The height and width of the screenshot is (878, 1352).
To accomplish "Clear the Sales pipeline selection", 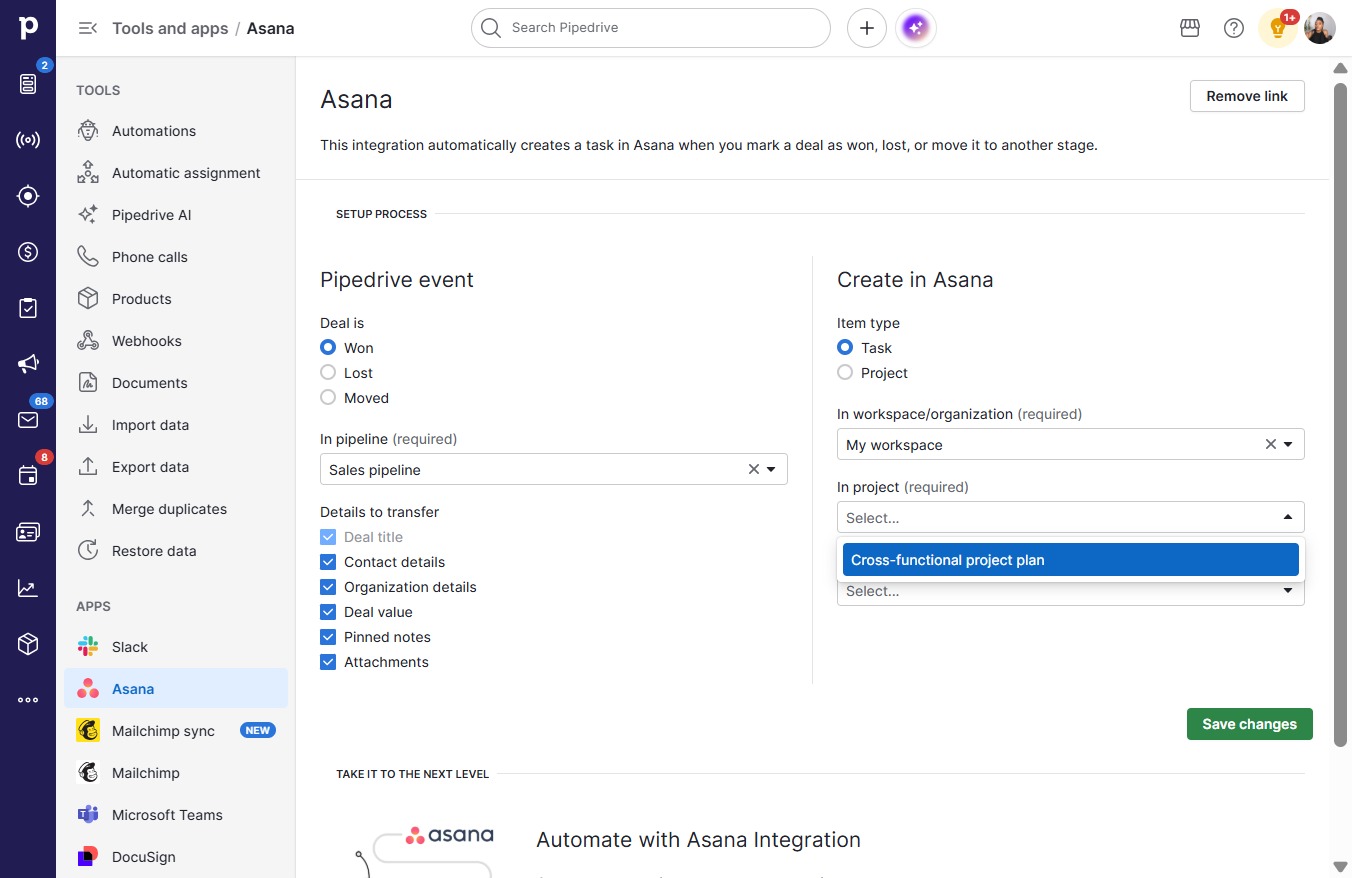I will (754, 470).
